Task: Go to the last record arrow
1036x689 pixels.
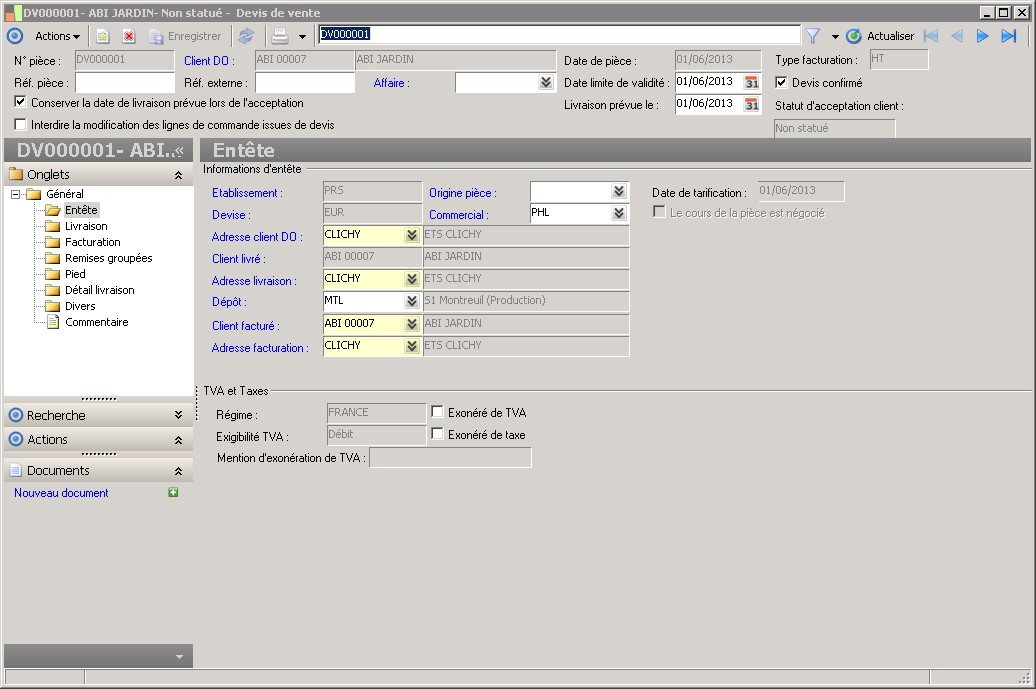Action: 1008,36
